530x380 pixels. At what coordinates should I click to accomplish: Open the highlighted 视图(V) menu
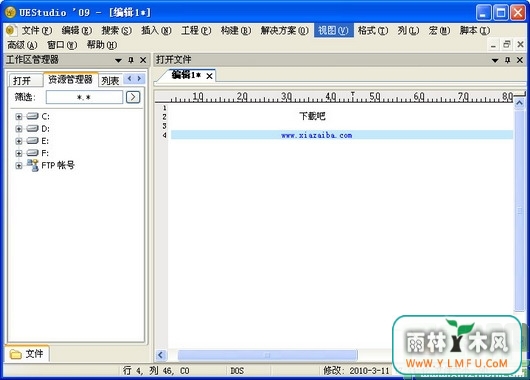coord(333,30)
